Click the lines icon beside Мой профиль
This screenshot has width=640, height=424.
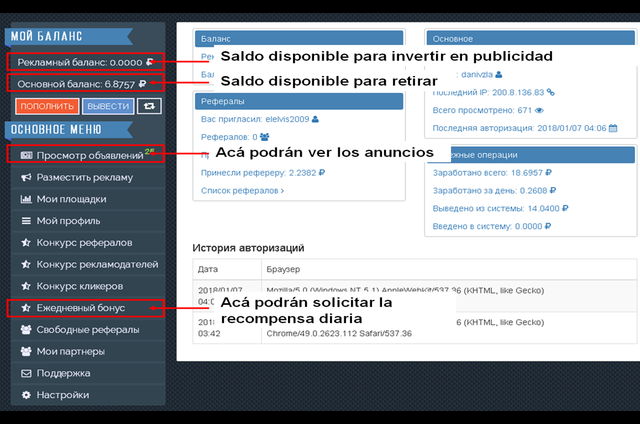point(26,221)
